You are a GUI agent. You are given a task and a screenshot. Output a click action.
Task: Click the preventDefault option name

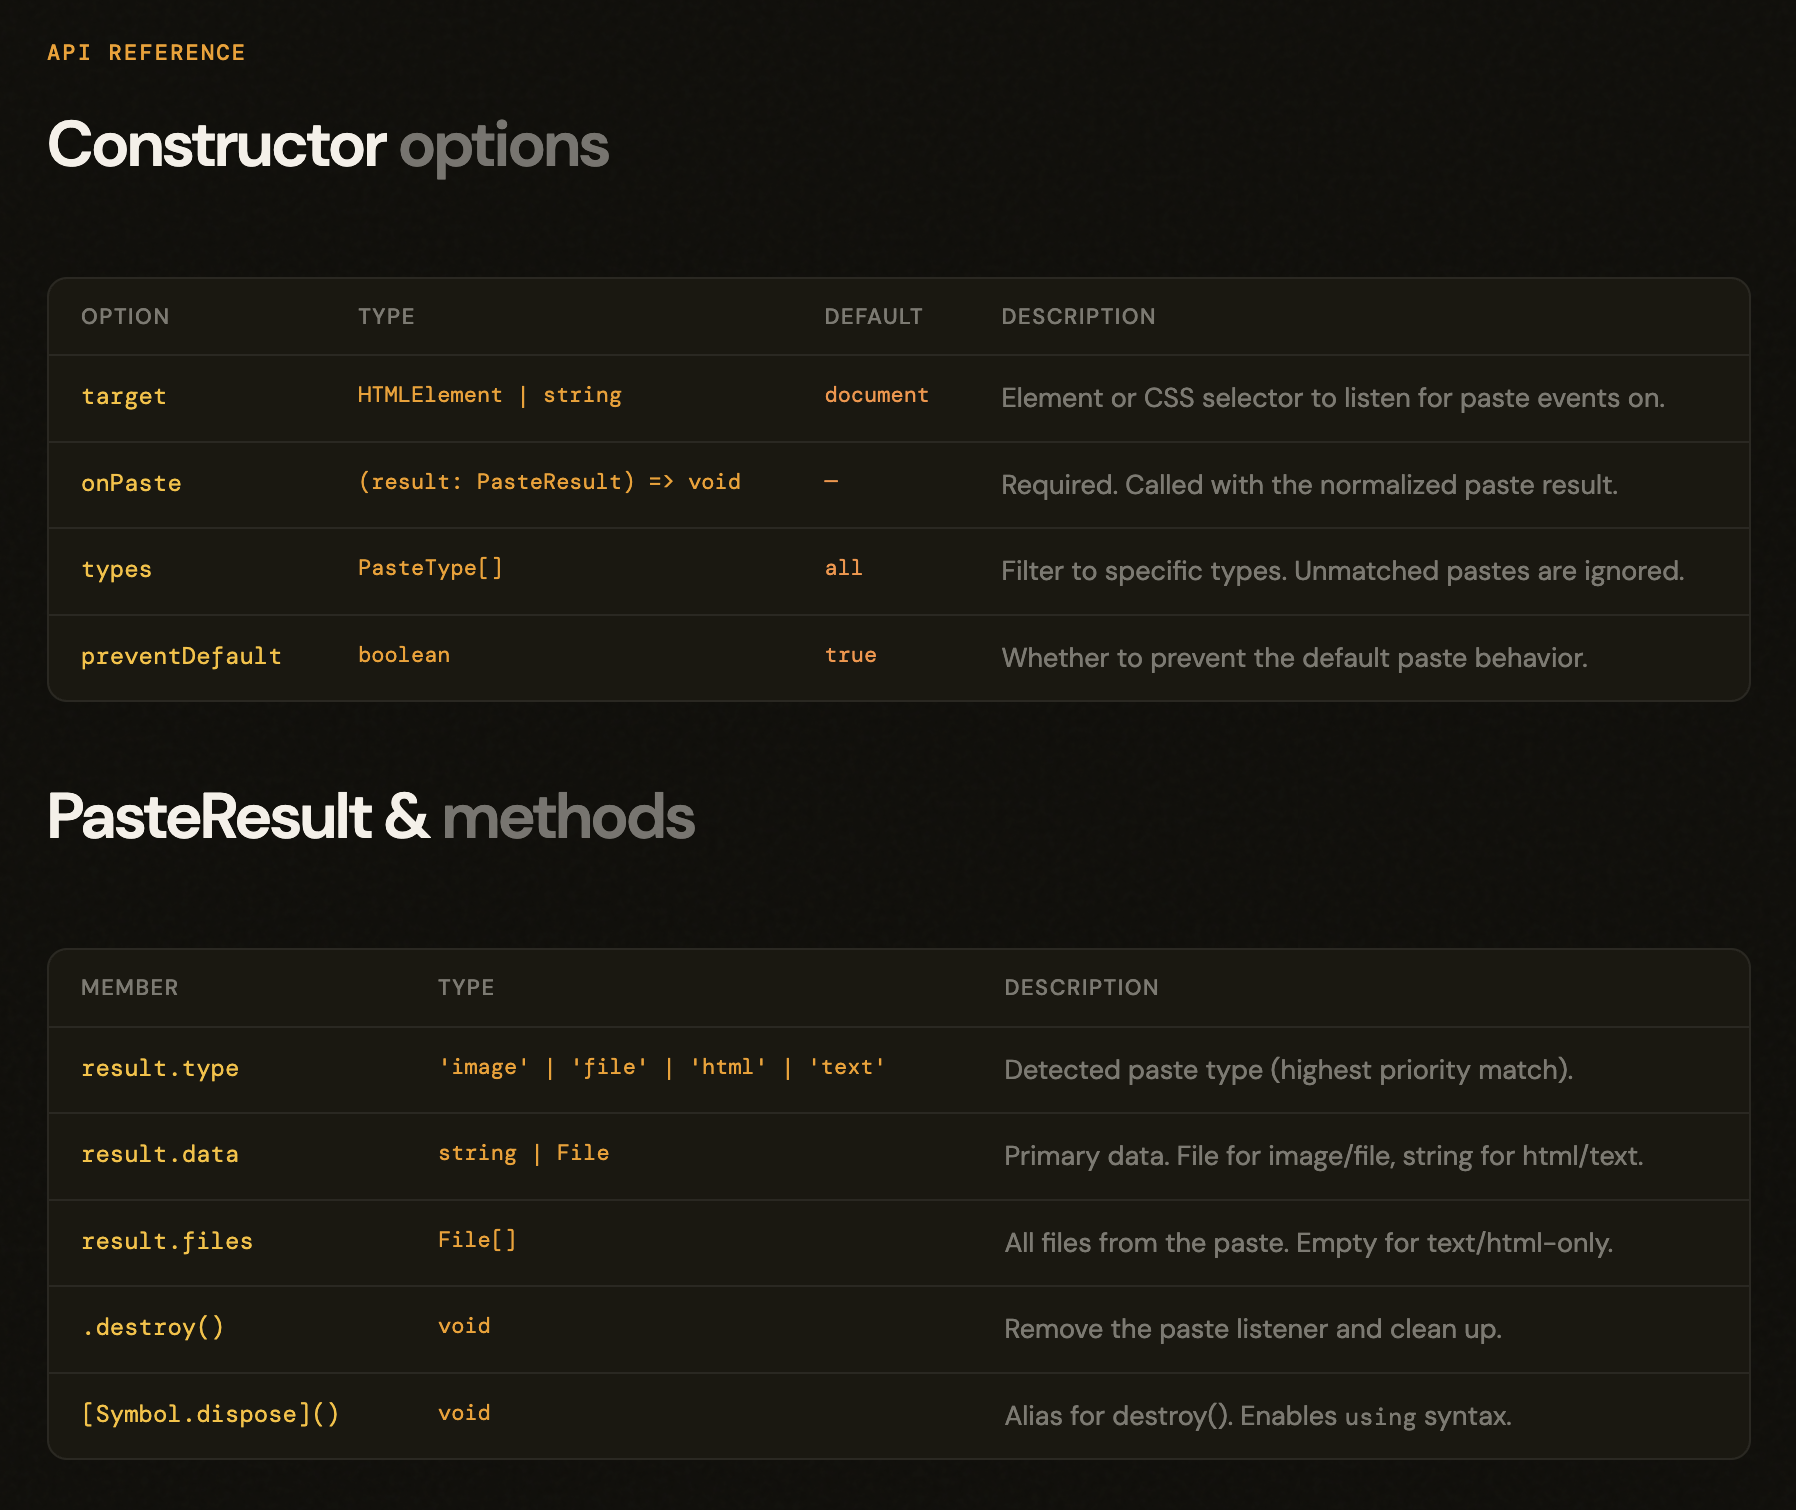pyautogui.click(x=181, y=657)
